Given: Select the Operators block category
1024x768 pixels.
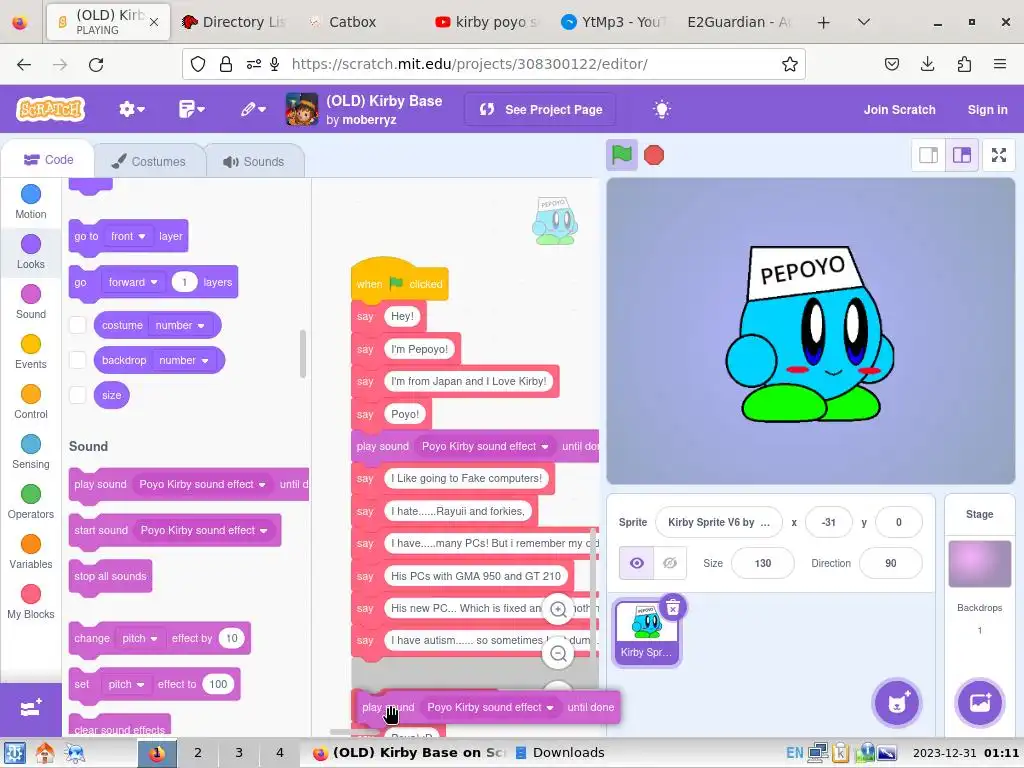Looking at the screenshot, I should click(31, 502).
